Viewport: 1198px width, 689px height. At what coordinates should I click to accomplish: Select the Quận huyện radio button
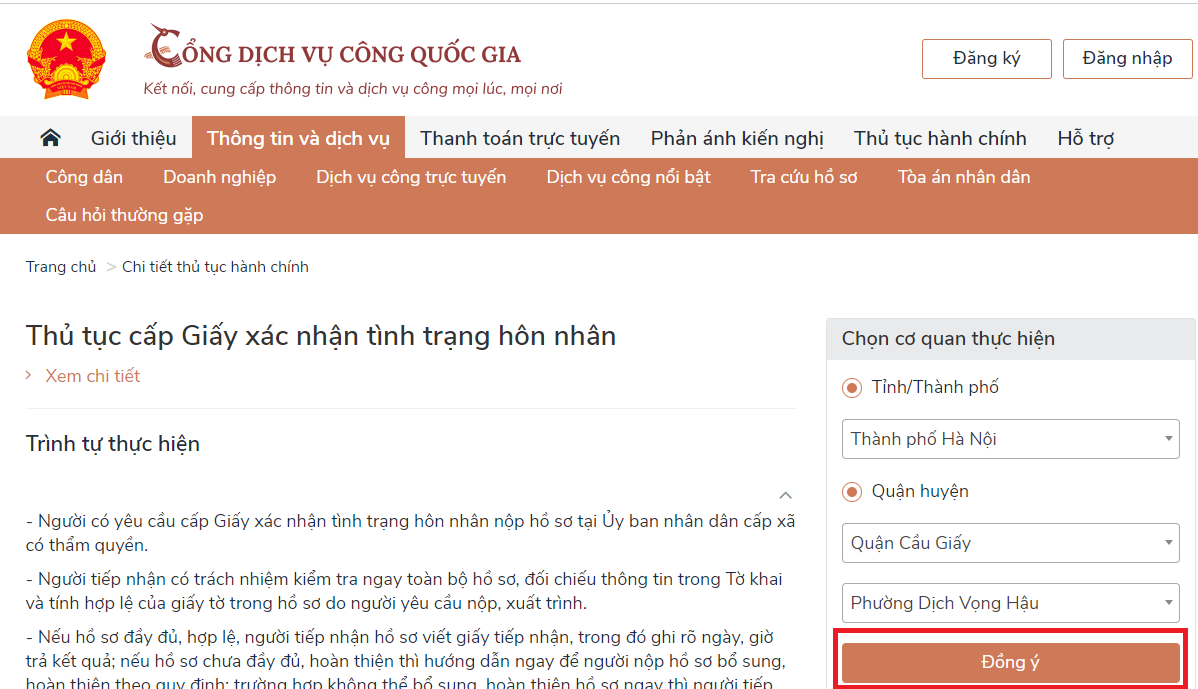[x=852, y=492]
